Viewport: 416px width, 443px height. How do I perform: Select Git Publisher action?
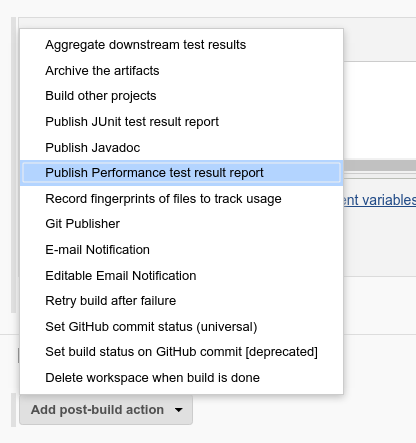181,224
